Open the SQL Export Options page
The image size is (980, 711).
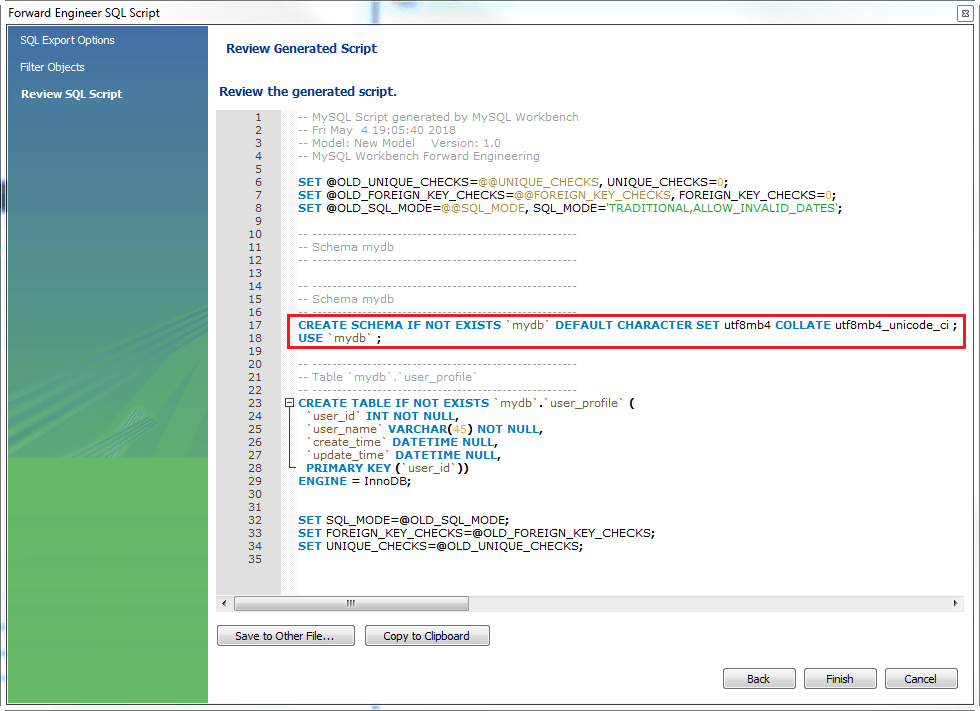tap(66, 40)
